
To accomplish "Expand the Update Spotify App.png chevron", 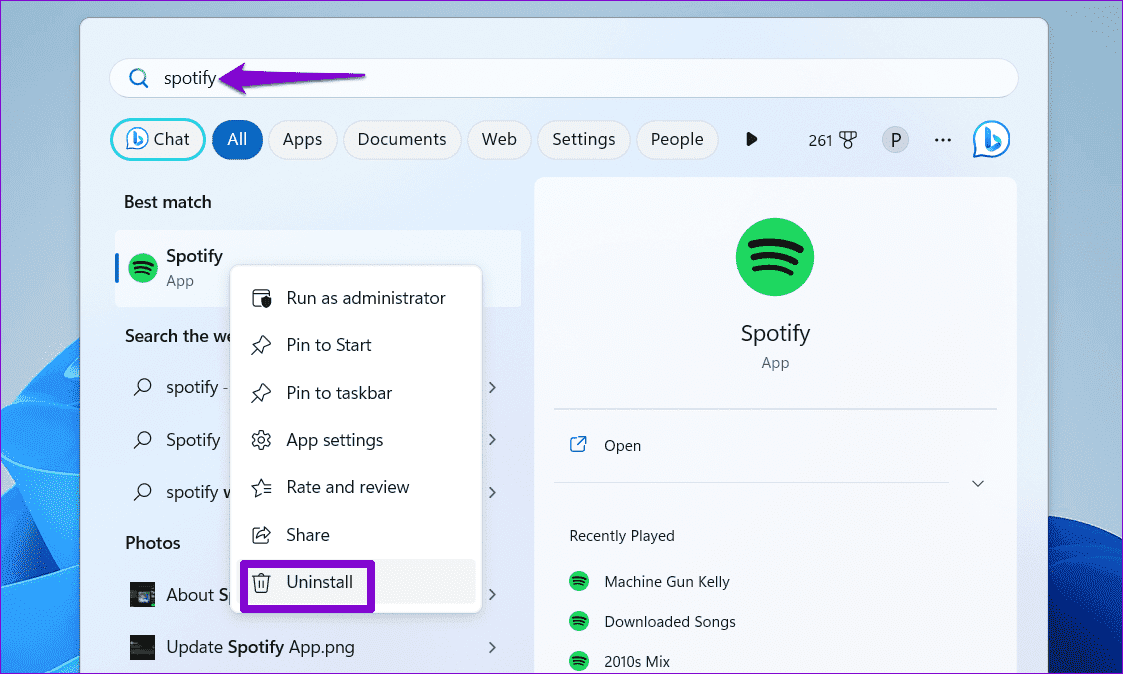I will tap(492, 647).
